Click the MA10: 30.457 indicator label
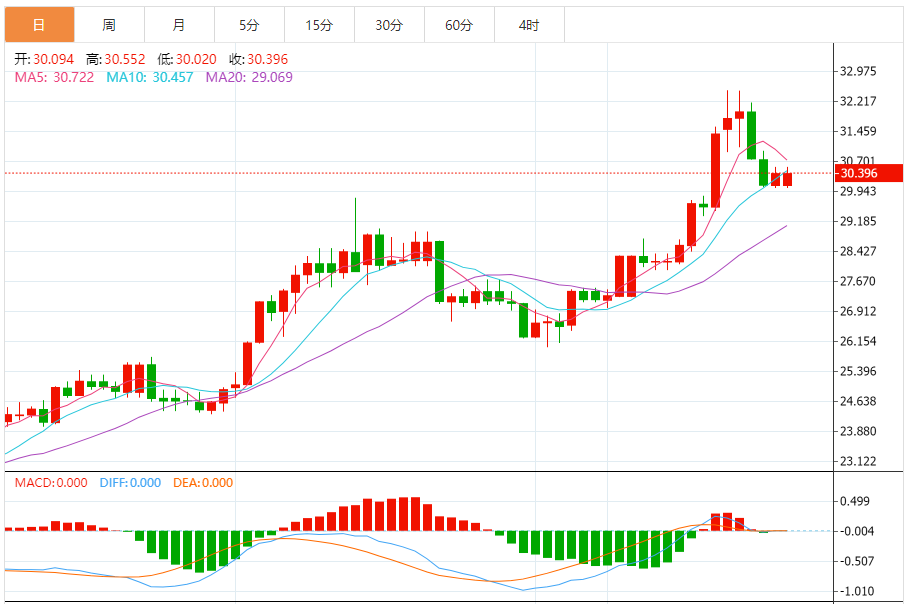Image resolution: width=910 pixels, height=604 pixels. tap(150, 77)
